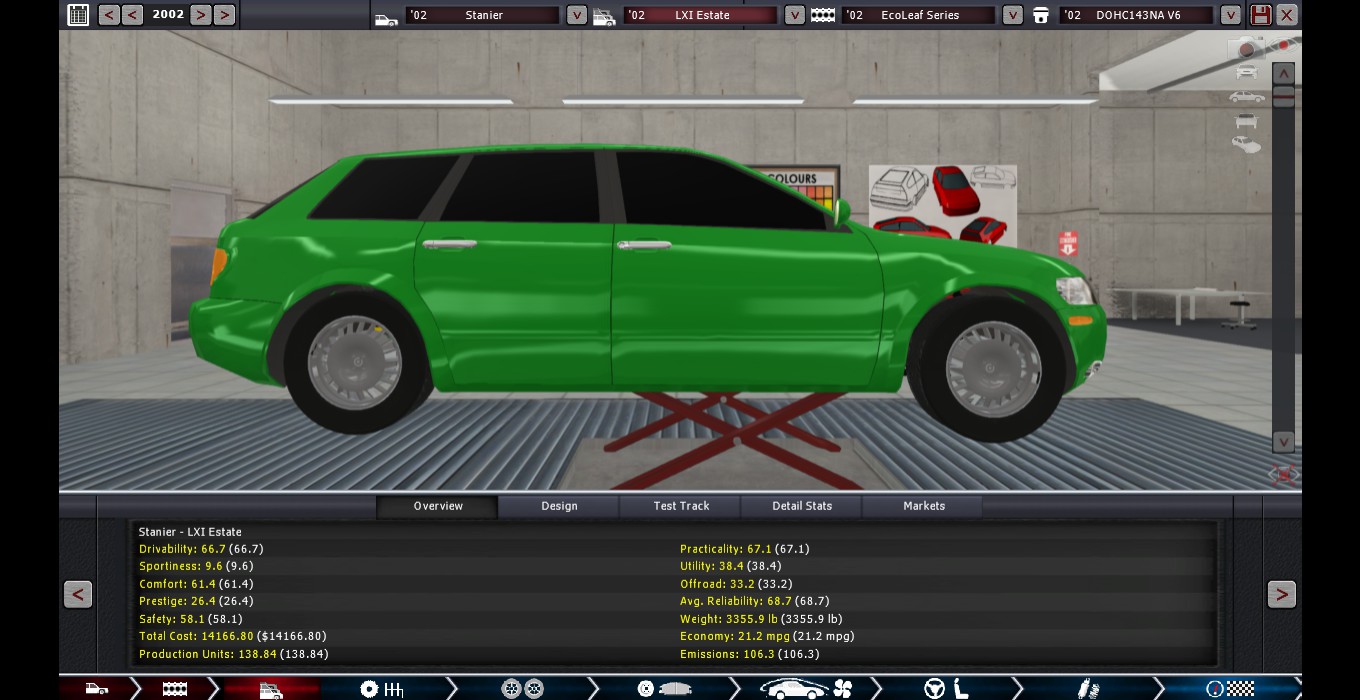Image resolution: width=1360 pixels, height=700 pixels.
Task: Click the Prestige: 26.4 stat
Action: [x=196, y=601]
